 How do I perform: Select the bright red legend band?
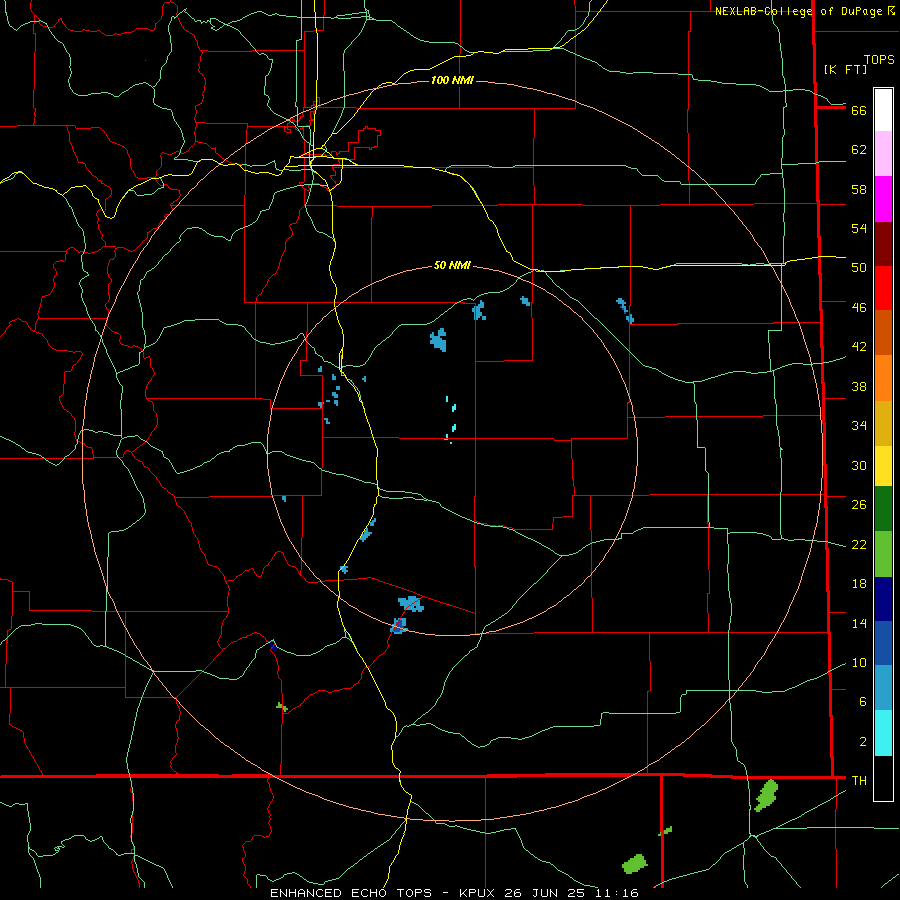coord(883,288)
